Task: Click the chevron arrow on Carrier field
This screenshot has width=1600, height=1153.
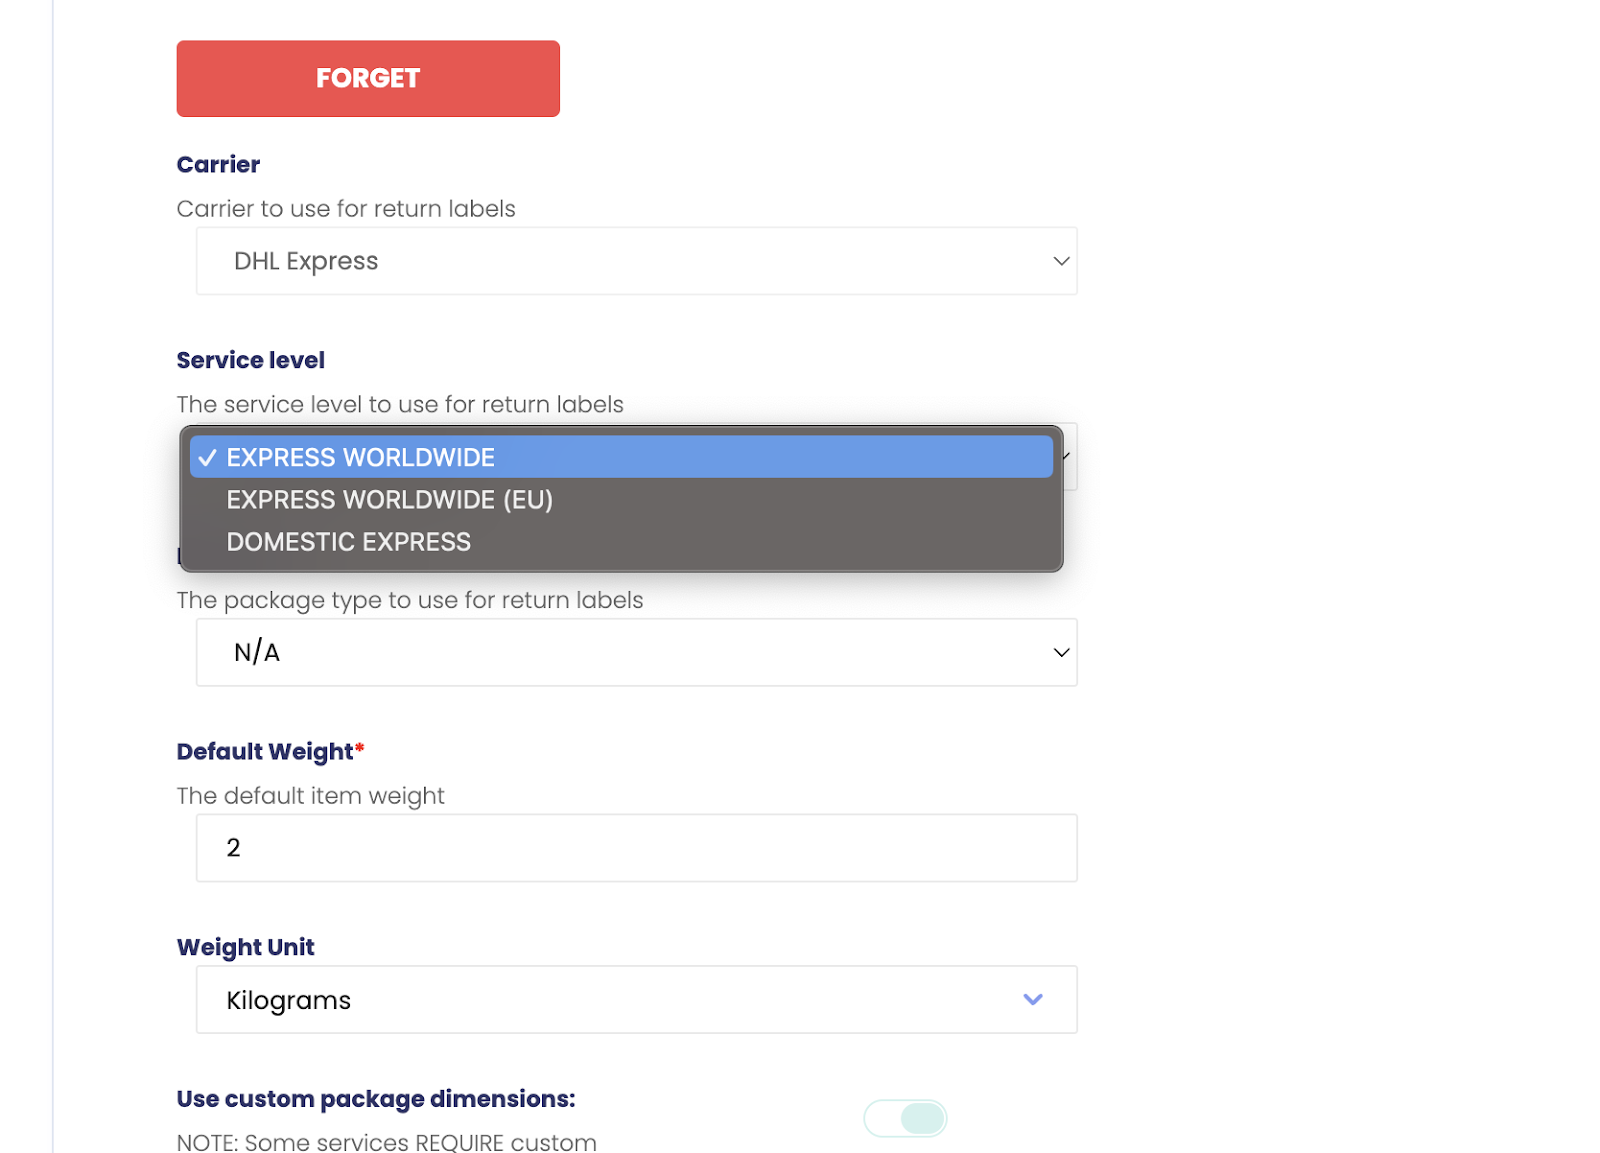Action: click(1061, 261)
